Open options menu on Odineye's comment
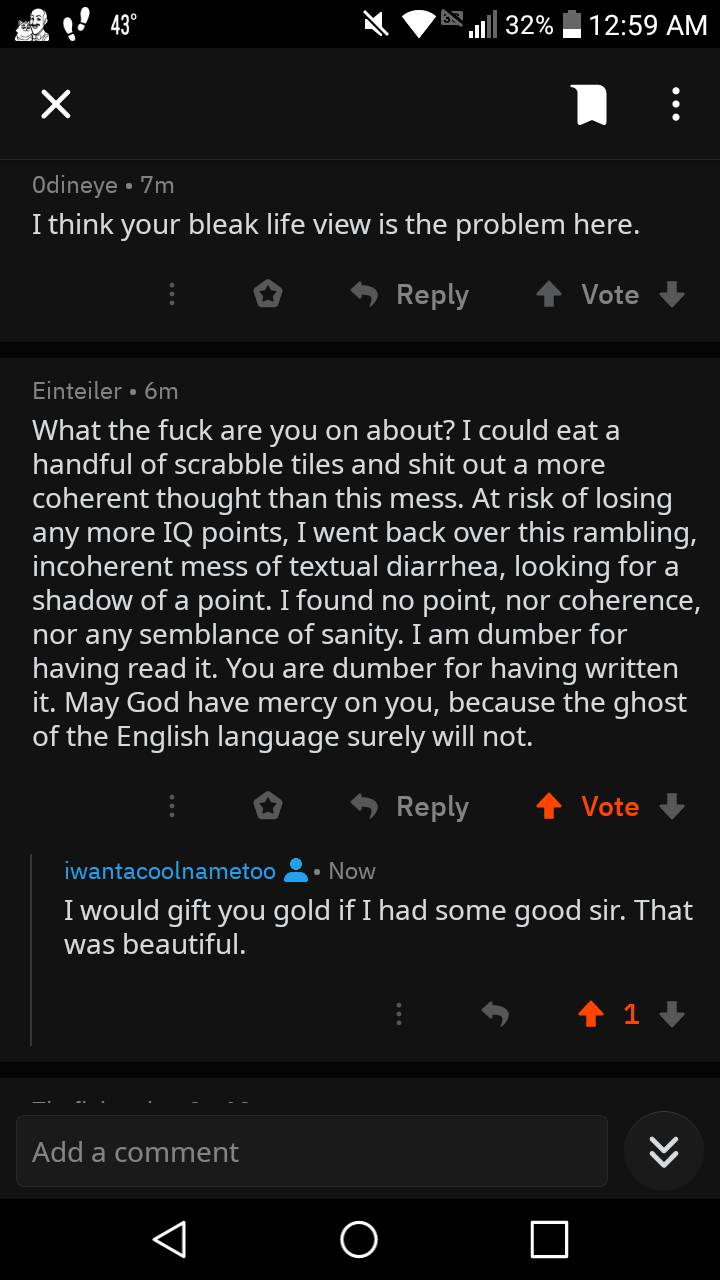Image resolution: width=720 pixels, height=1280 pixels. 172,294
